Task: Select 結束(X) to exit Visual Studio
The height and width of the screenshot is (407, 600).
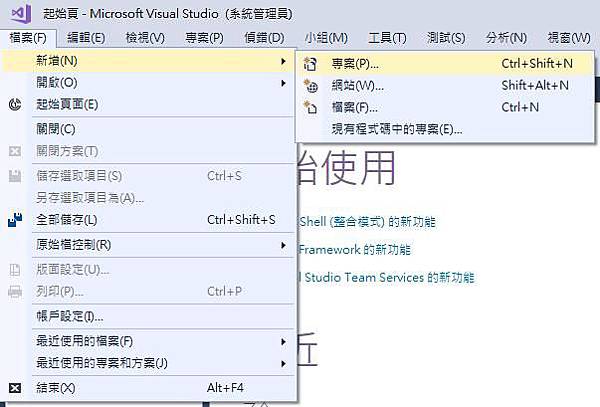Action: point(148,388)
